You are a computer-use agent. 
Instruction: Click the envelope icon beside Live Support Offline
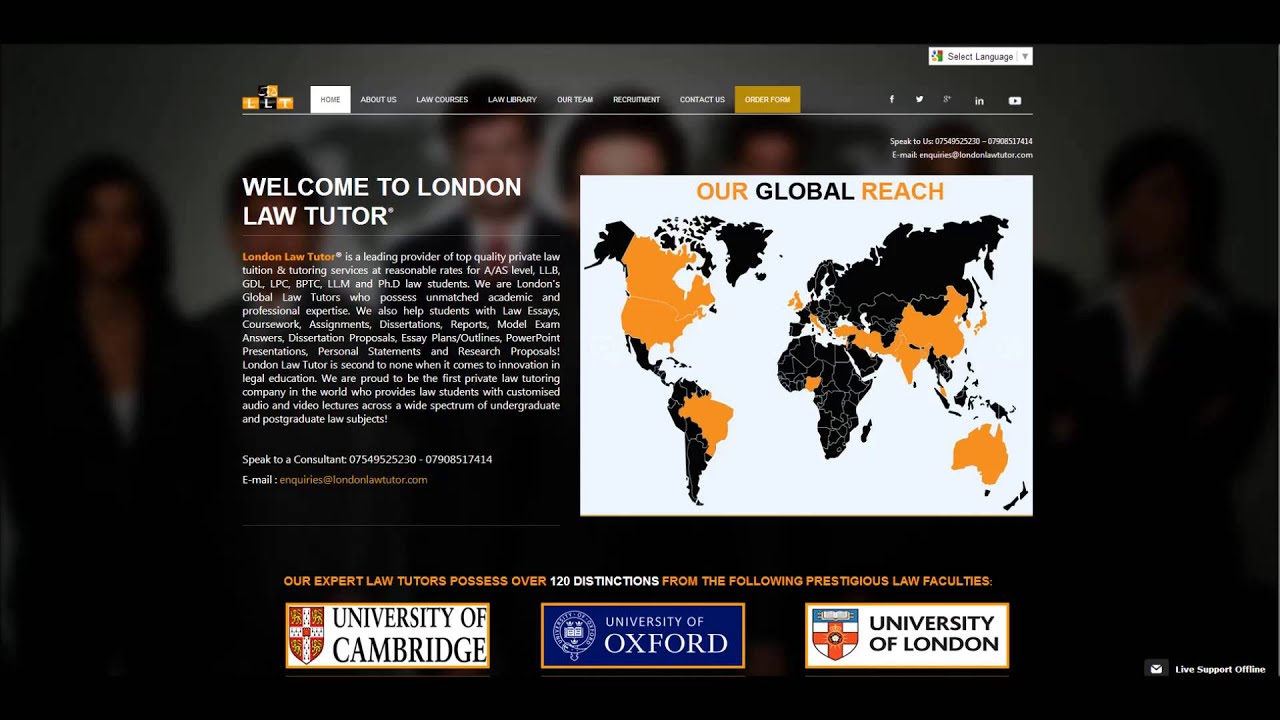coord(1156,669)
